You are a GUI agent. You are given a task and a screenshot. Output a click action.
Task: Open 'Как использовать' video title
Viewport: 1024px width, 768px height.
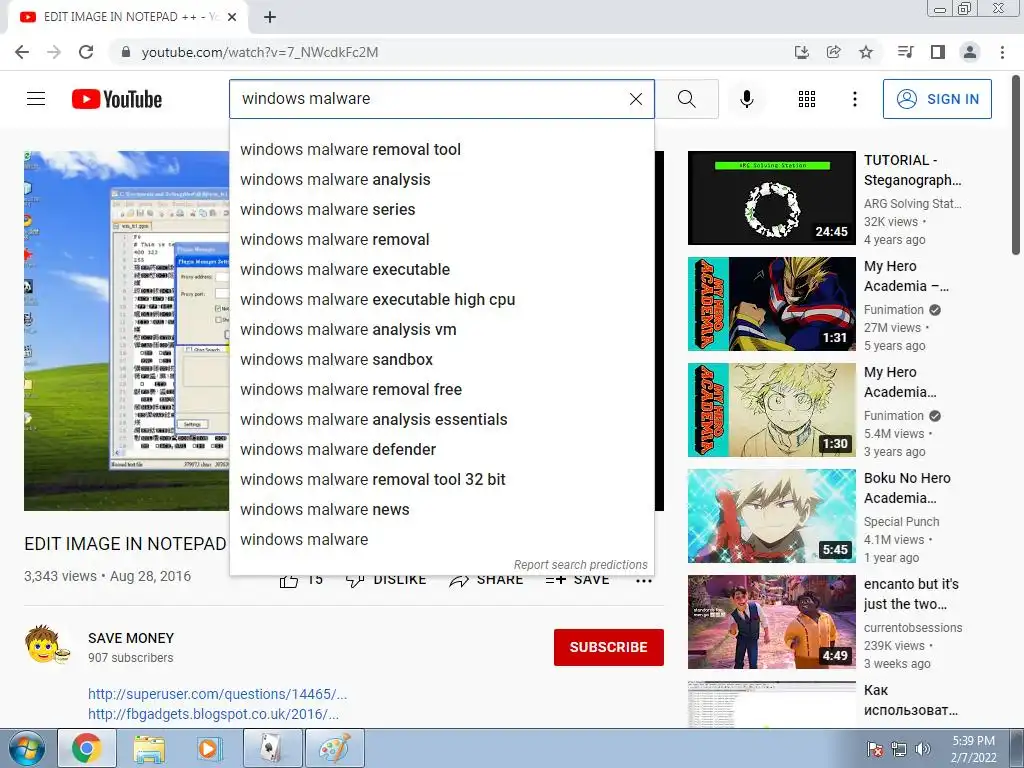(x=910, y=700)
